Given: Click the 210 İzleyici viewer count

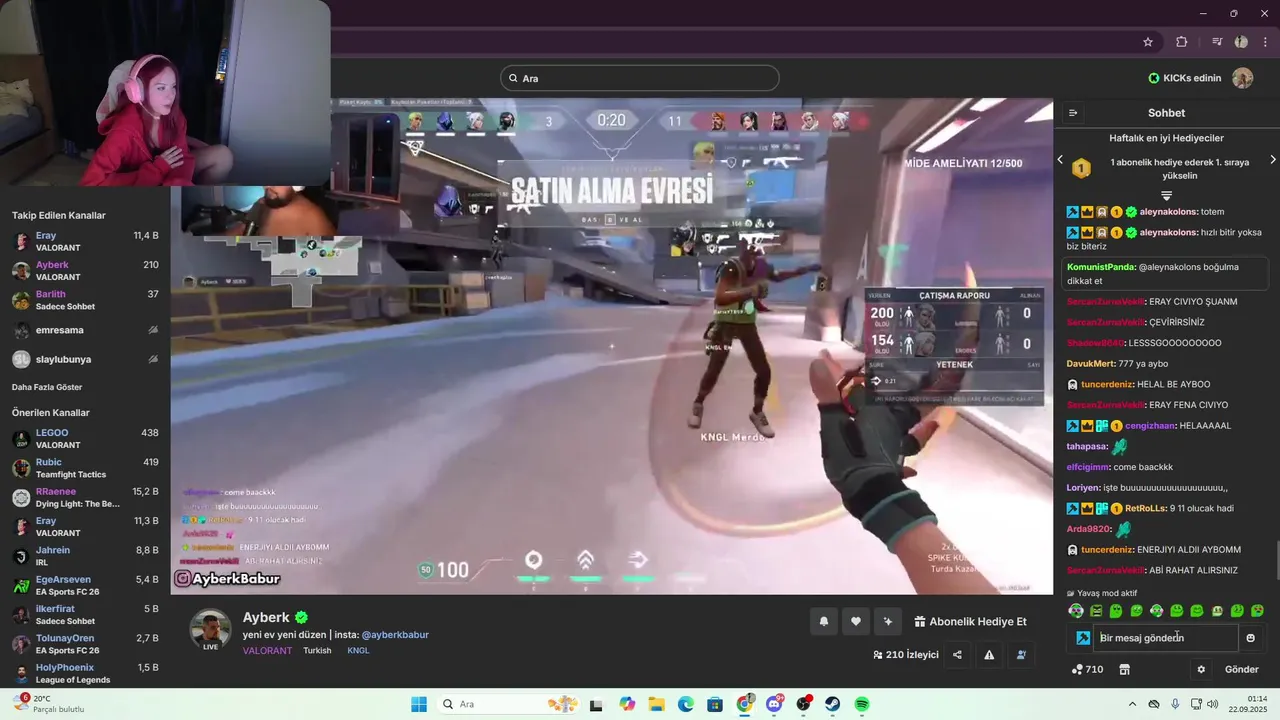Looking at the screenshot, I should [x=905, y=655].
